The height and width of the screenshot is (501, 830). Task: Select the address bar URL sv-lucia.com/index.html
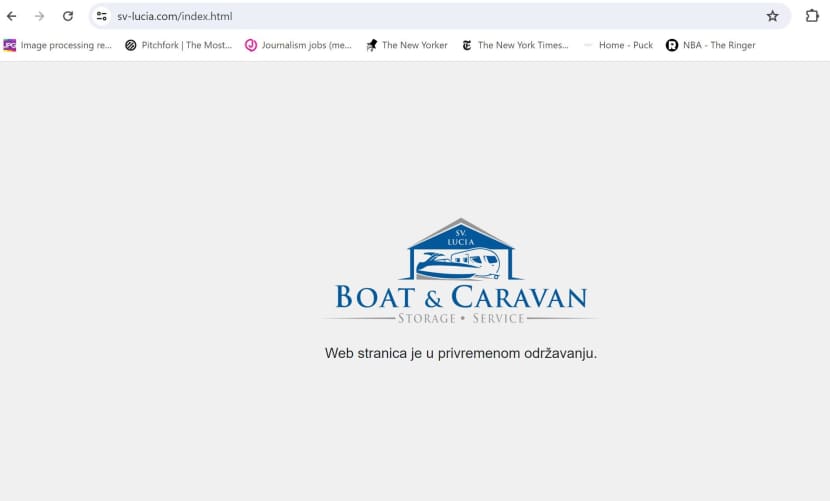point(175,16)
